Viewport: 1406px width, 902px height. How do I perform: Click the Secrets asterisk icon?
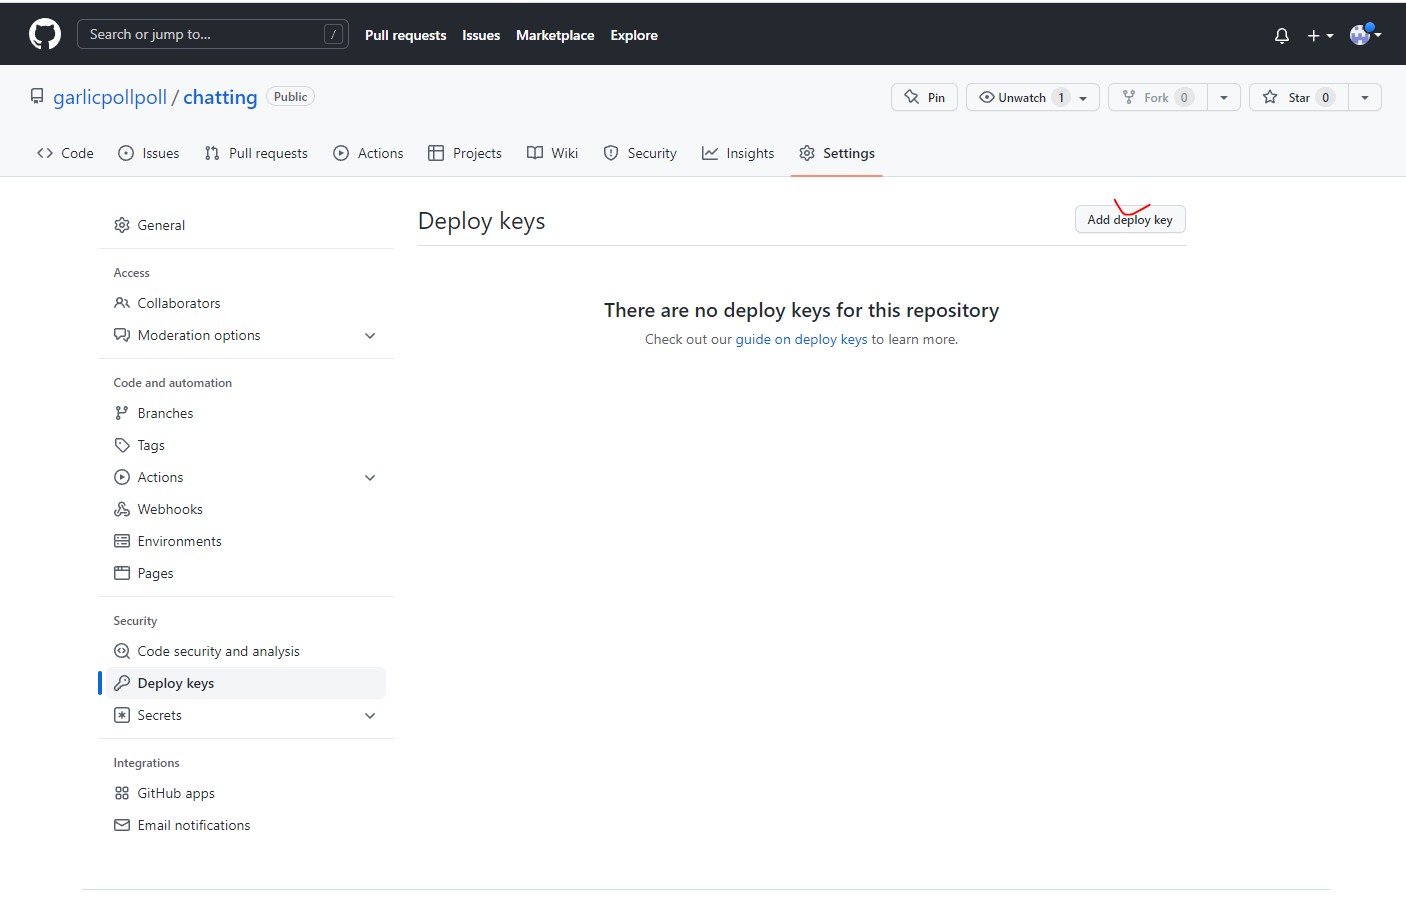(x=122, y=715)
